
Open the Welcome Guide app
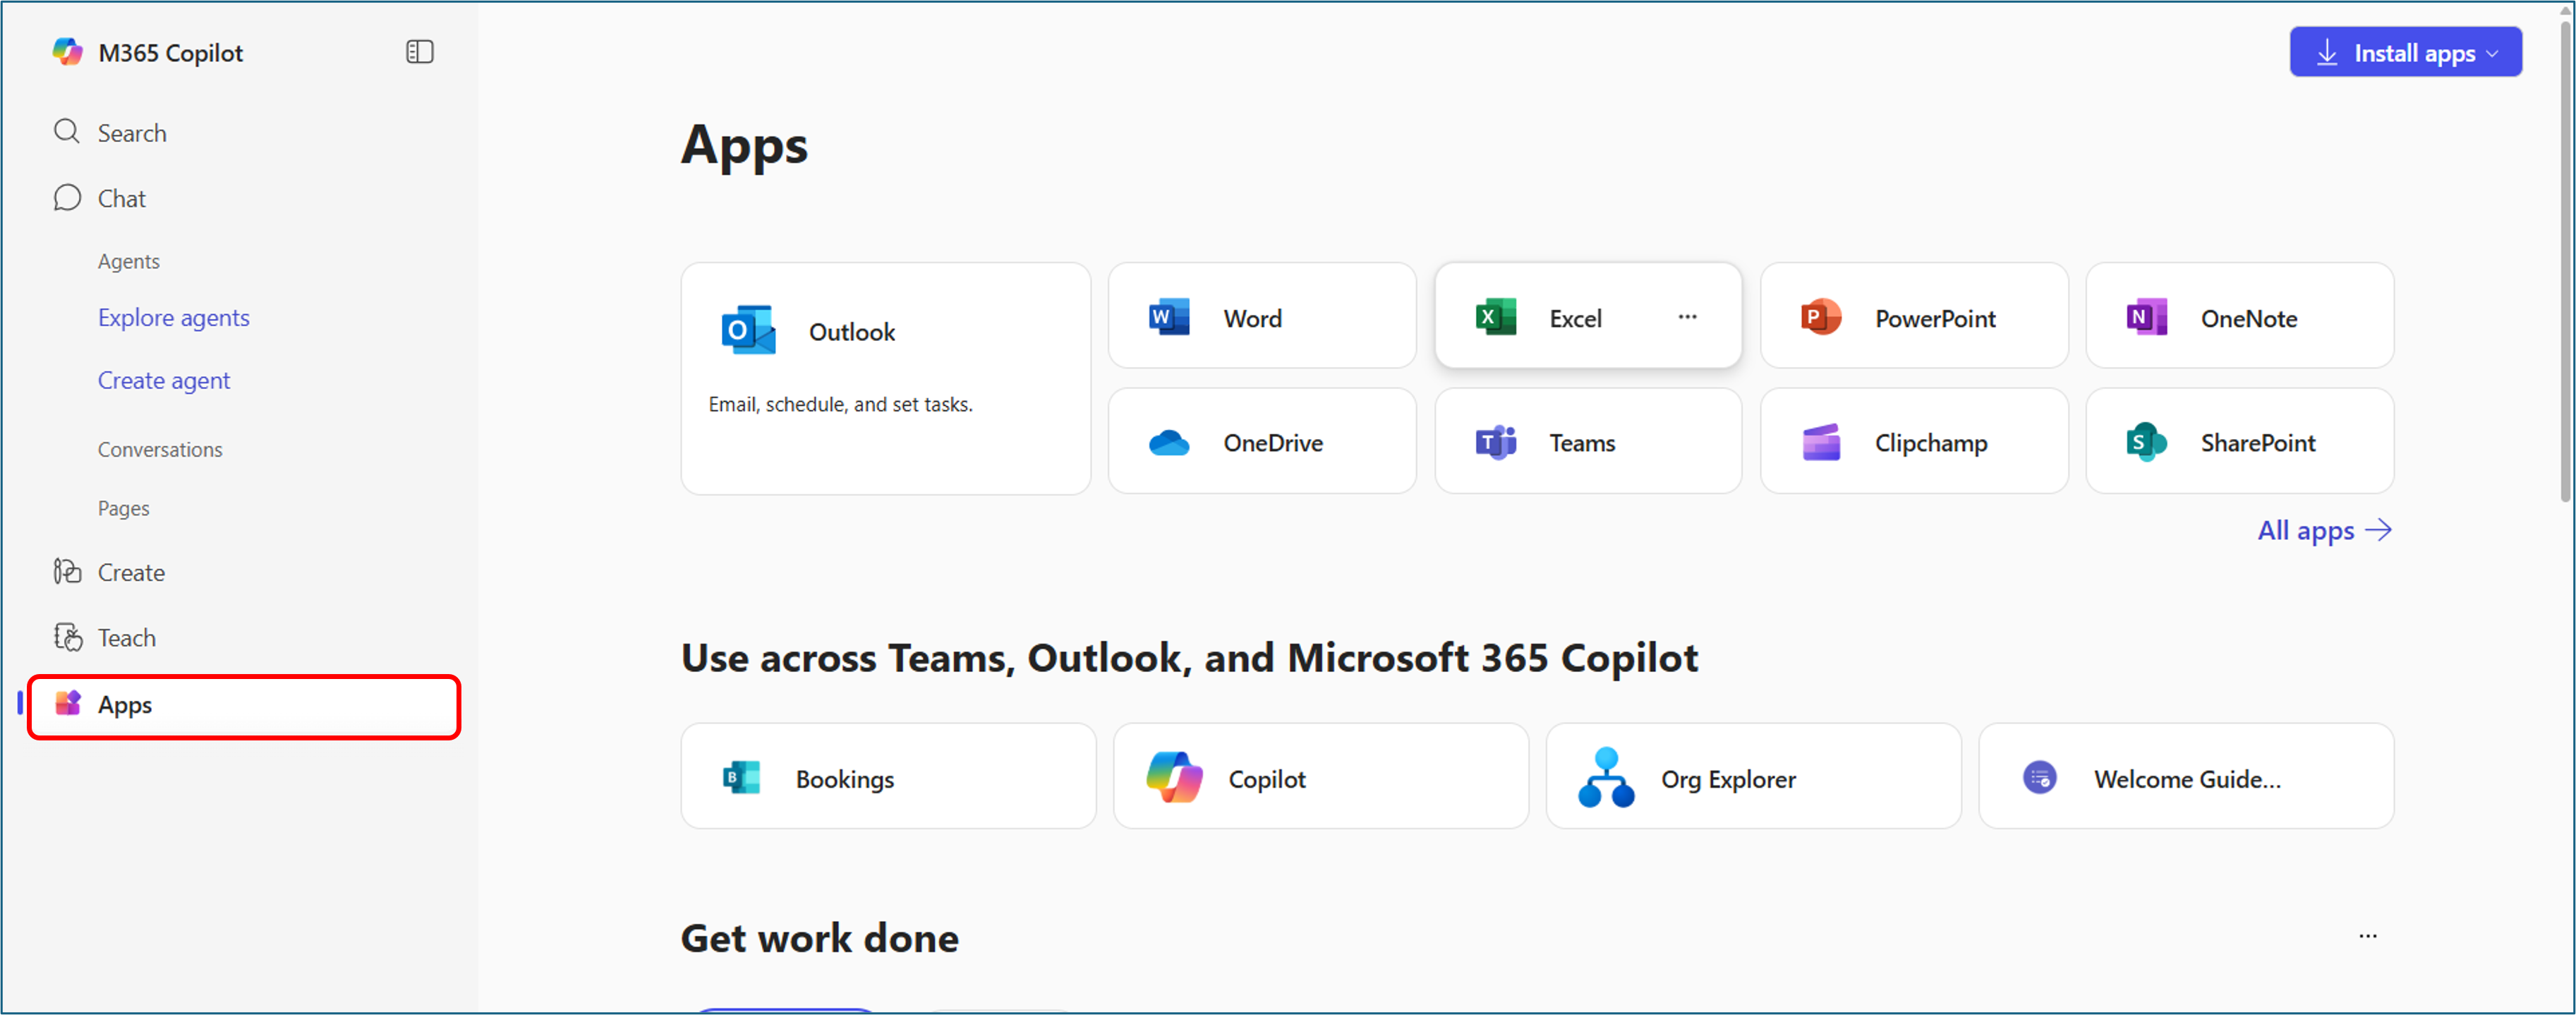click(2185, 777)
